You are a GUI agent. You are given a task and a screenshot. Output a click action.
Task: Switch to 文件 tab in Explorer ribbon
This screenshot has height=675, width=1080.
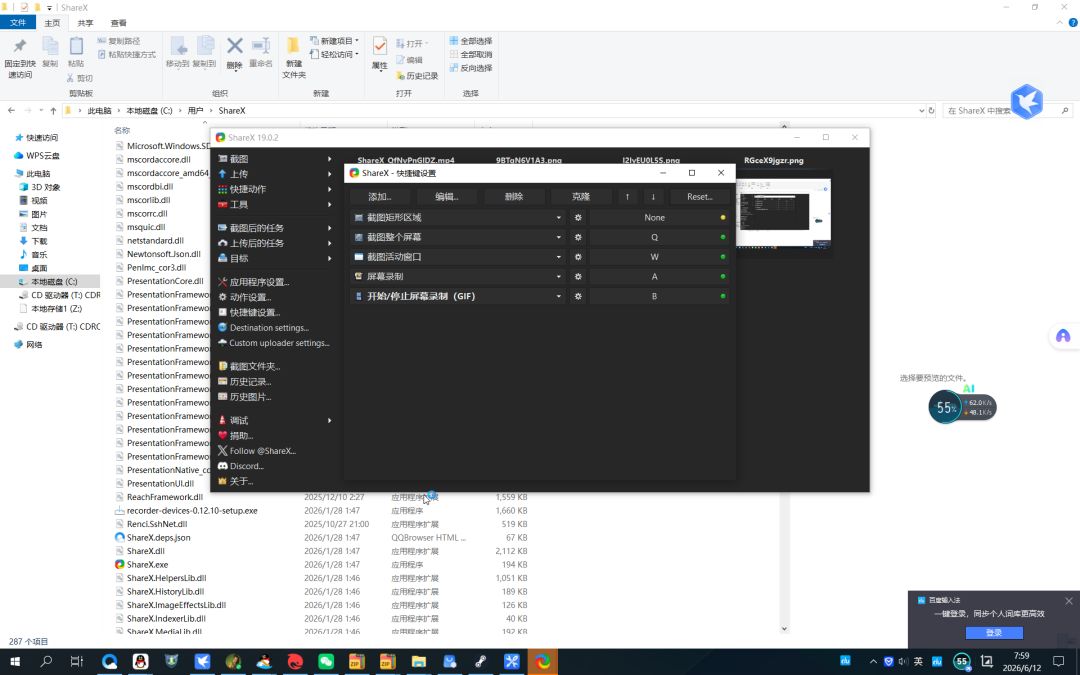(18, 23)
